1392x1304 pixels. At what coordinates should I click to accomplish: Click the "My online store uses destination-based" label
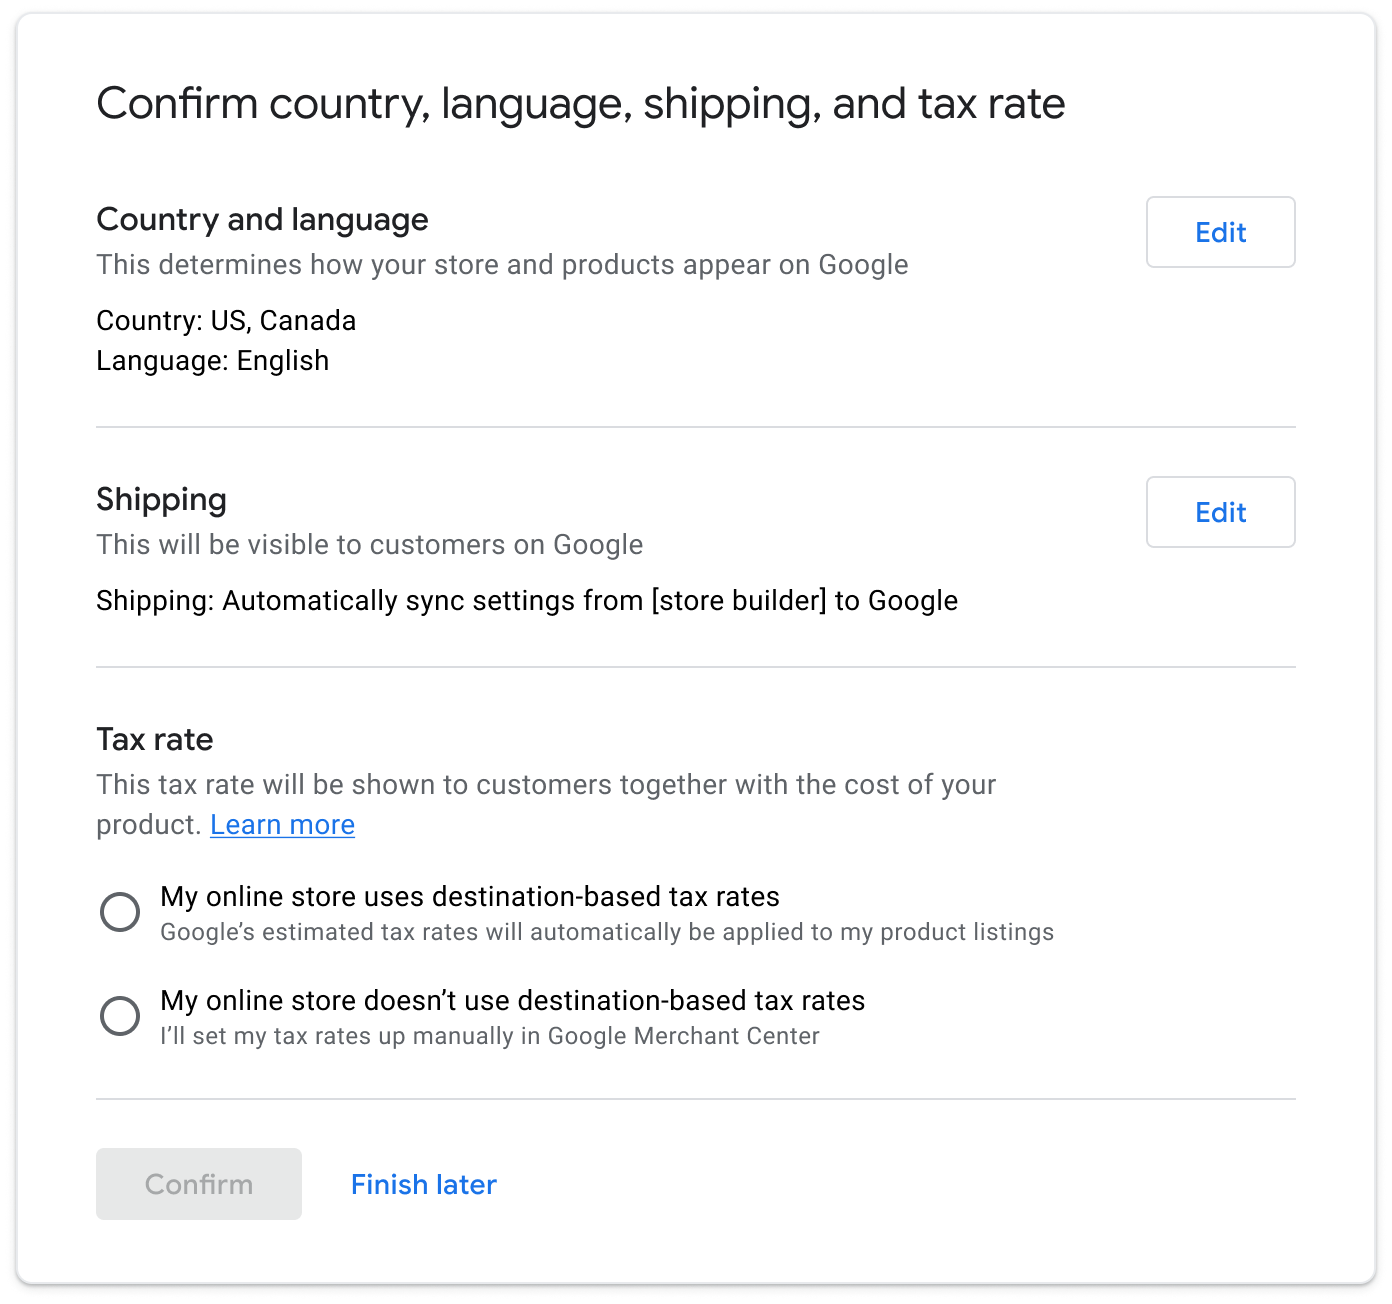469,897
